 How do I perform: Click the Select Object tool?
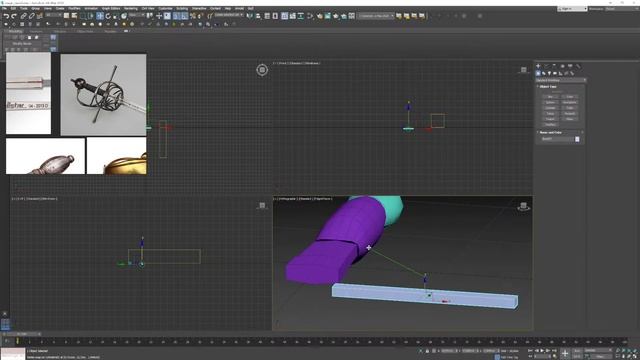66,16
